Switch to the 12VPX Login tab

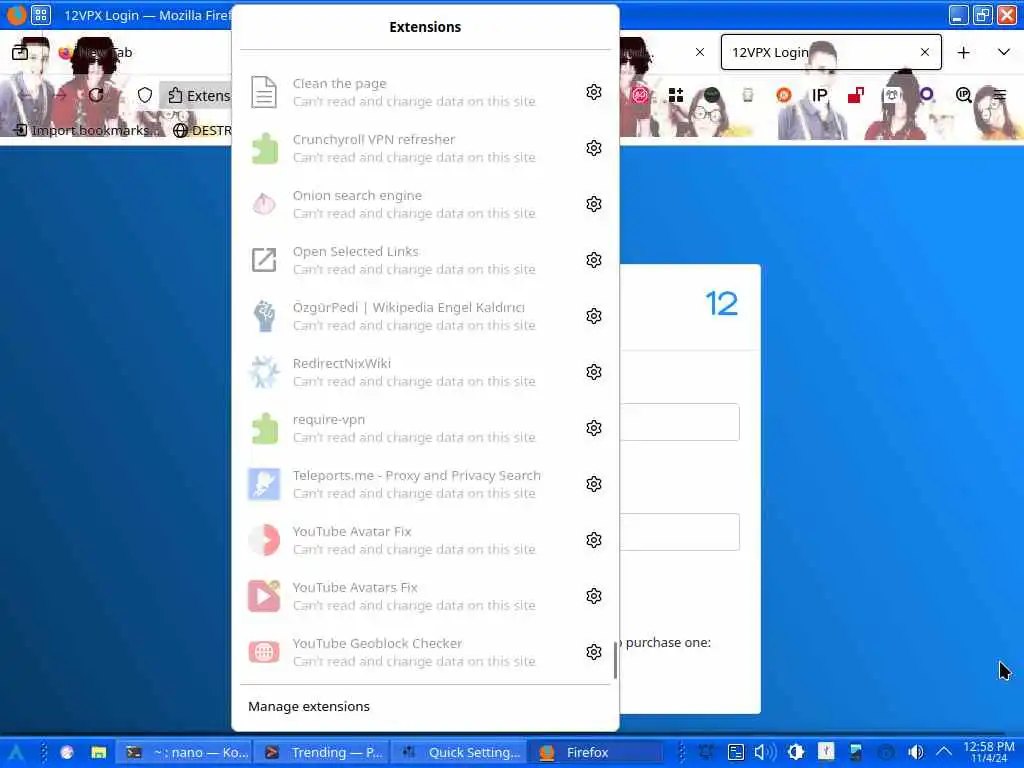831,52
